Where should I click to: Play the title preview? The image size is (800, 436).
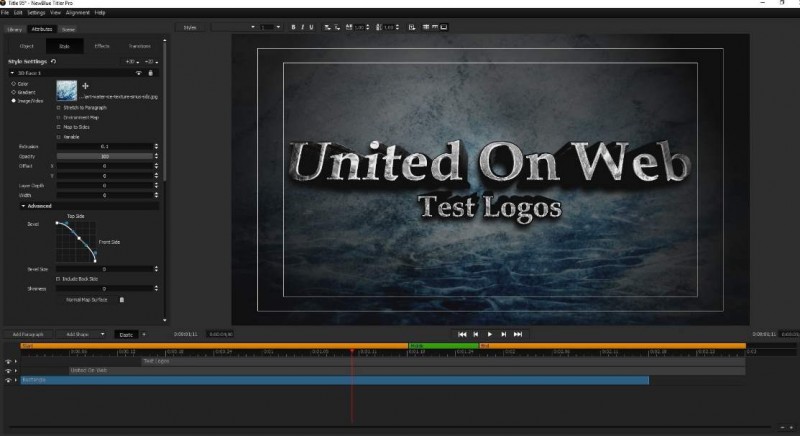coord(489,334)
